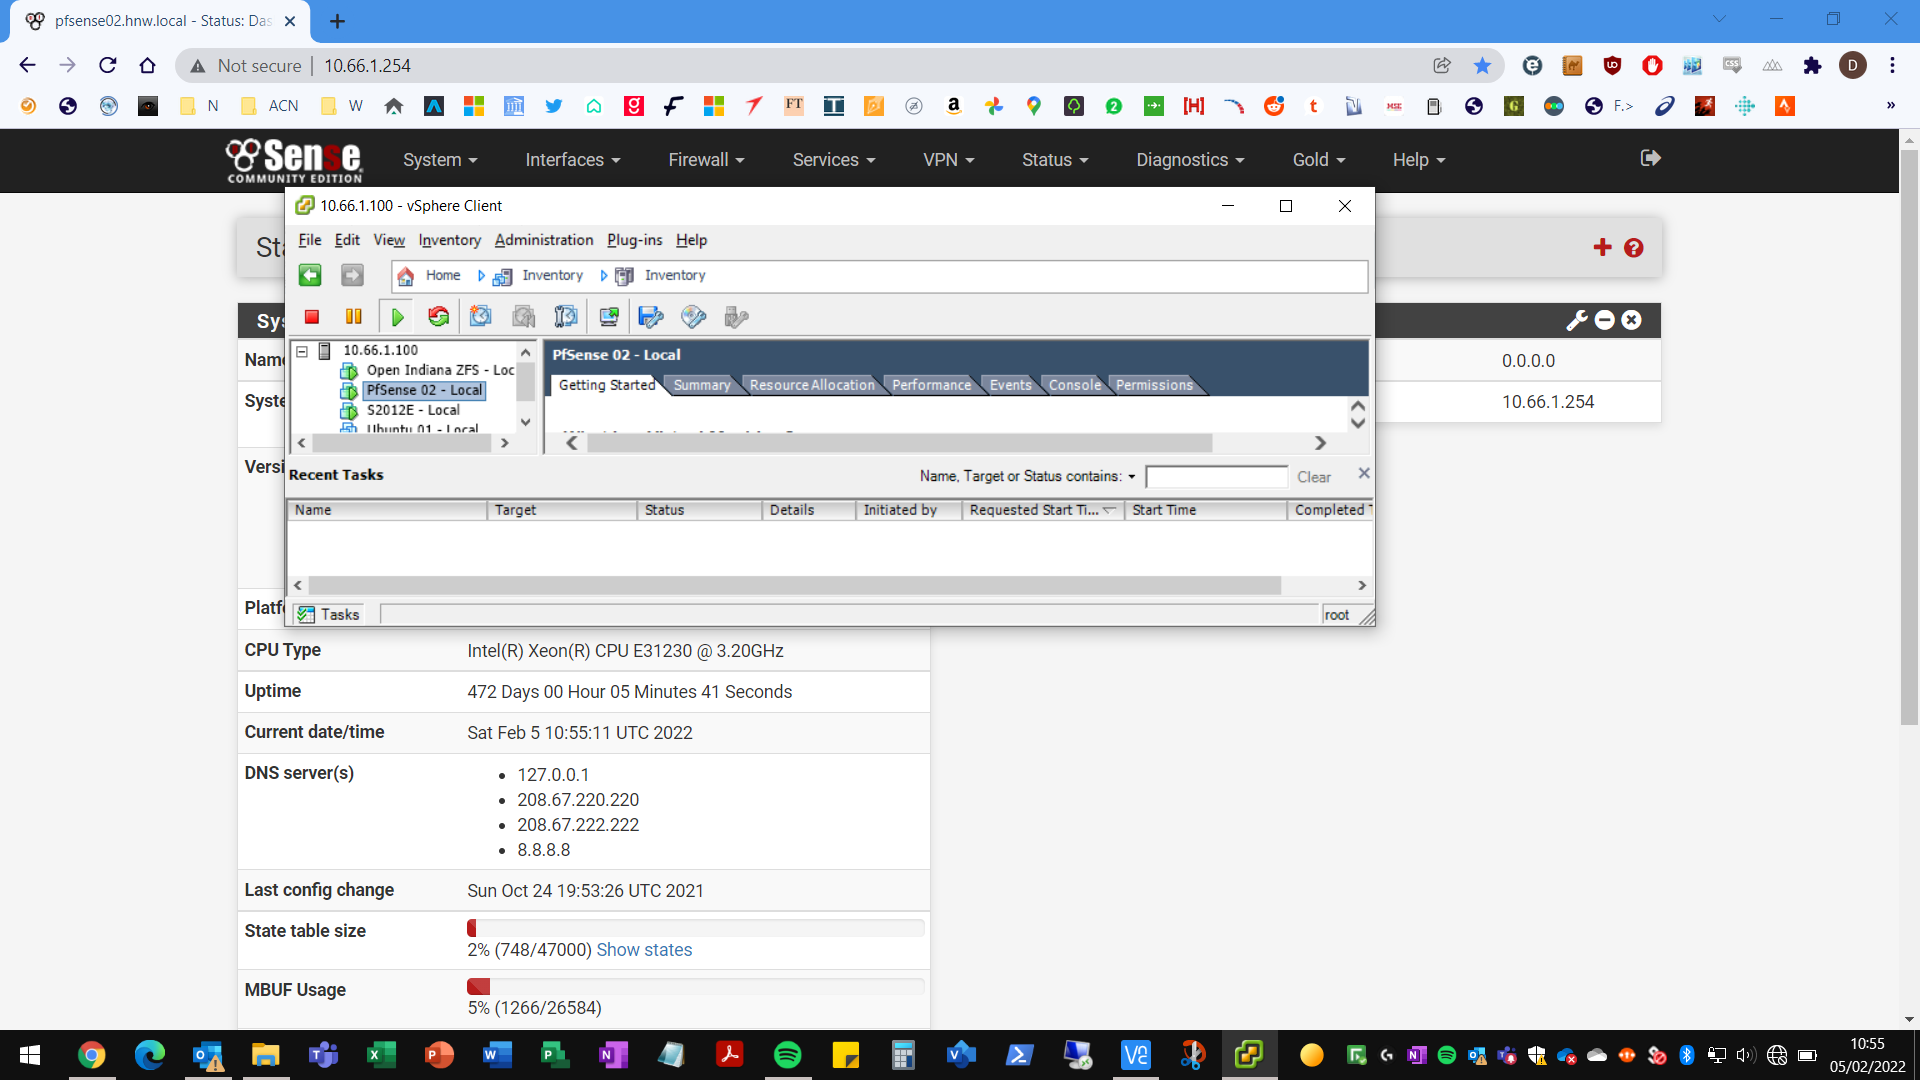Scroll the vSphere inventory panel down

525,422
